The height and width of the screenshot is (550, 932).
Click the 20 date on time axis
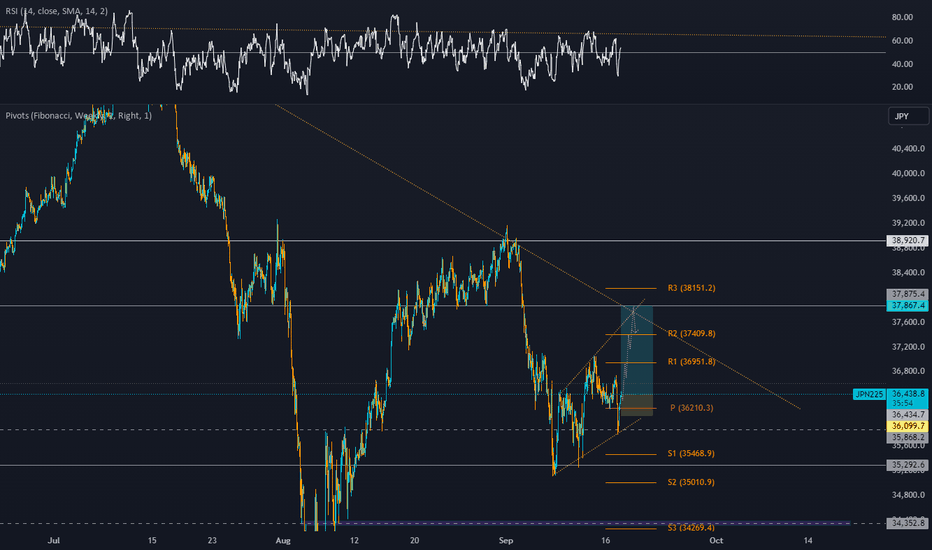pyautogui.click(x=414, y=540)
